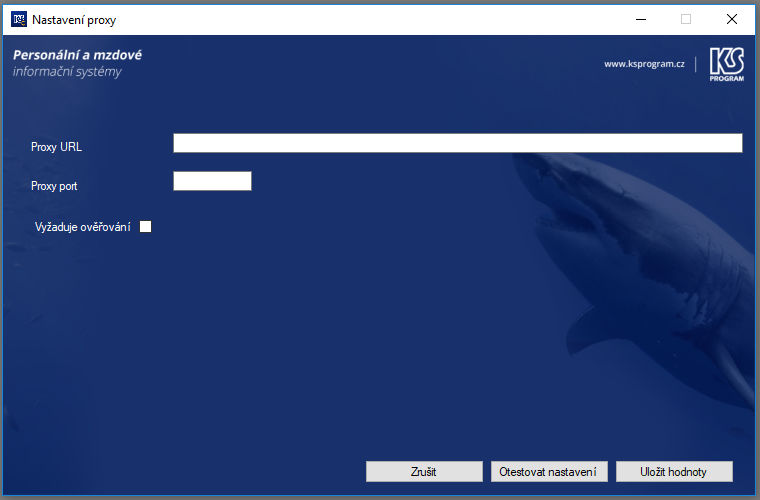The image size is (760, 500).
Task: Click the Nastavení proxy window title
Action: coord(74,20)
